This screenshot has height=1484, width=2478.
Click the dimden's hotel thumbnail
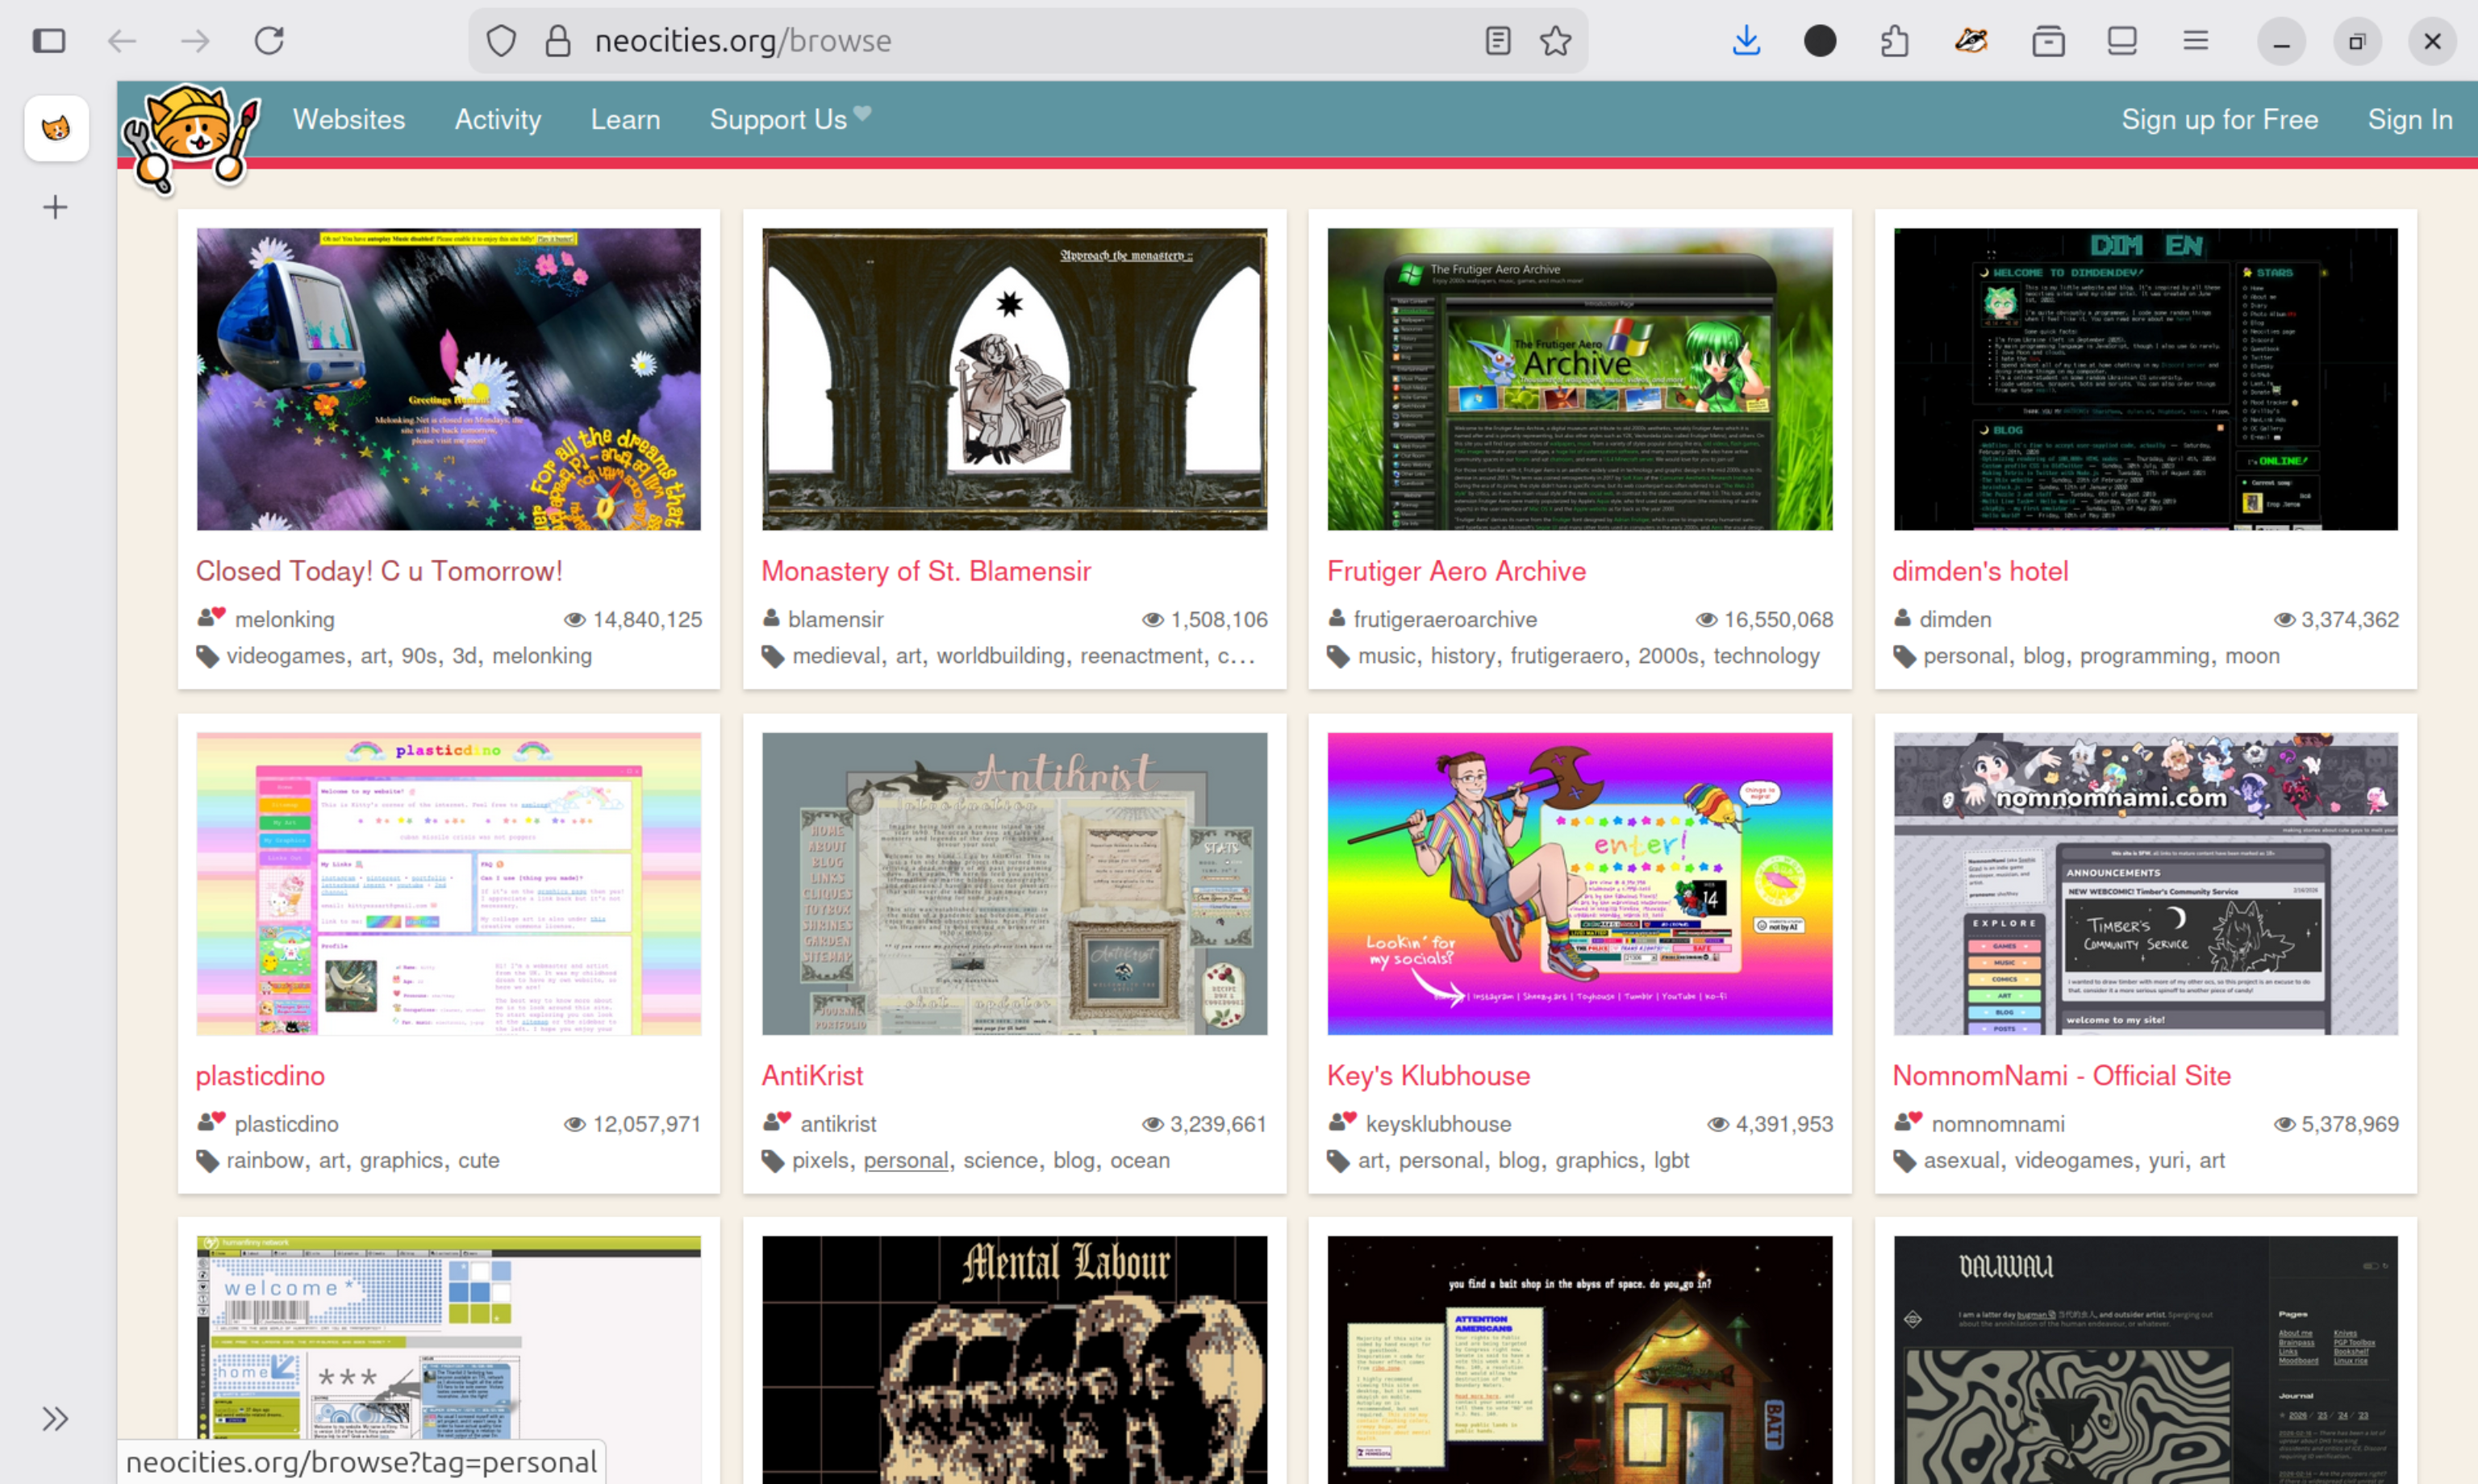pos(2146,379)
